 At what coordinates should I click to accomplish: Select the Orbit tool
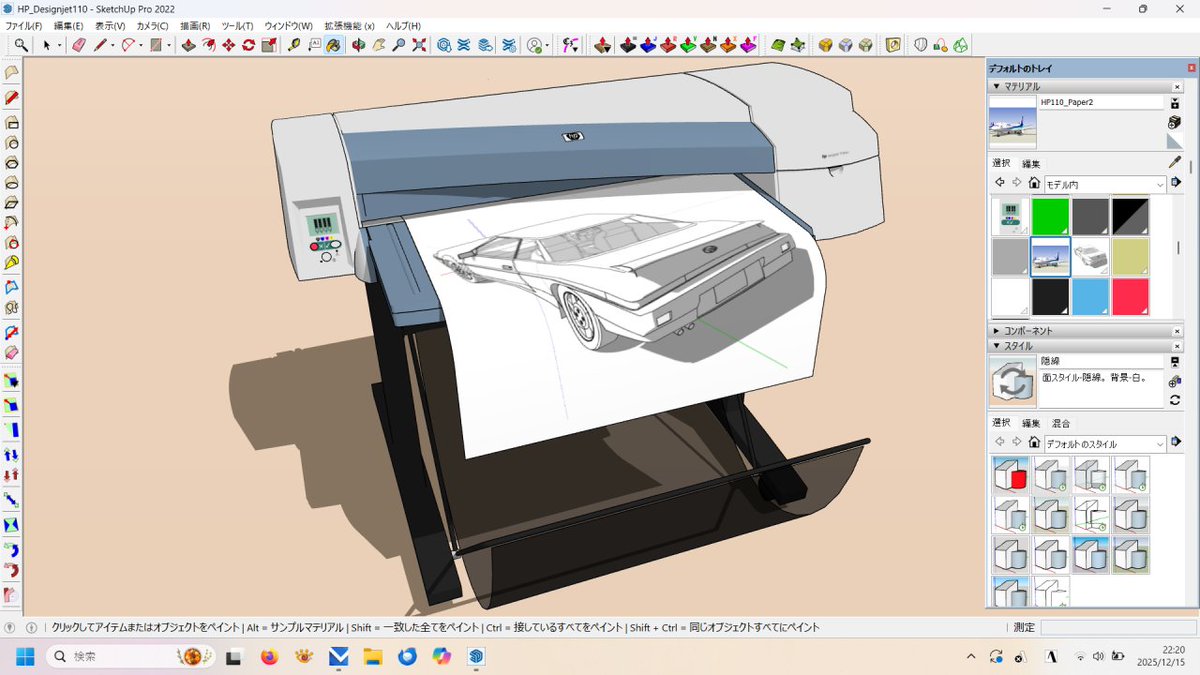[x=359, y=44]
